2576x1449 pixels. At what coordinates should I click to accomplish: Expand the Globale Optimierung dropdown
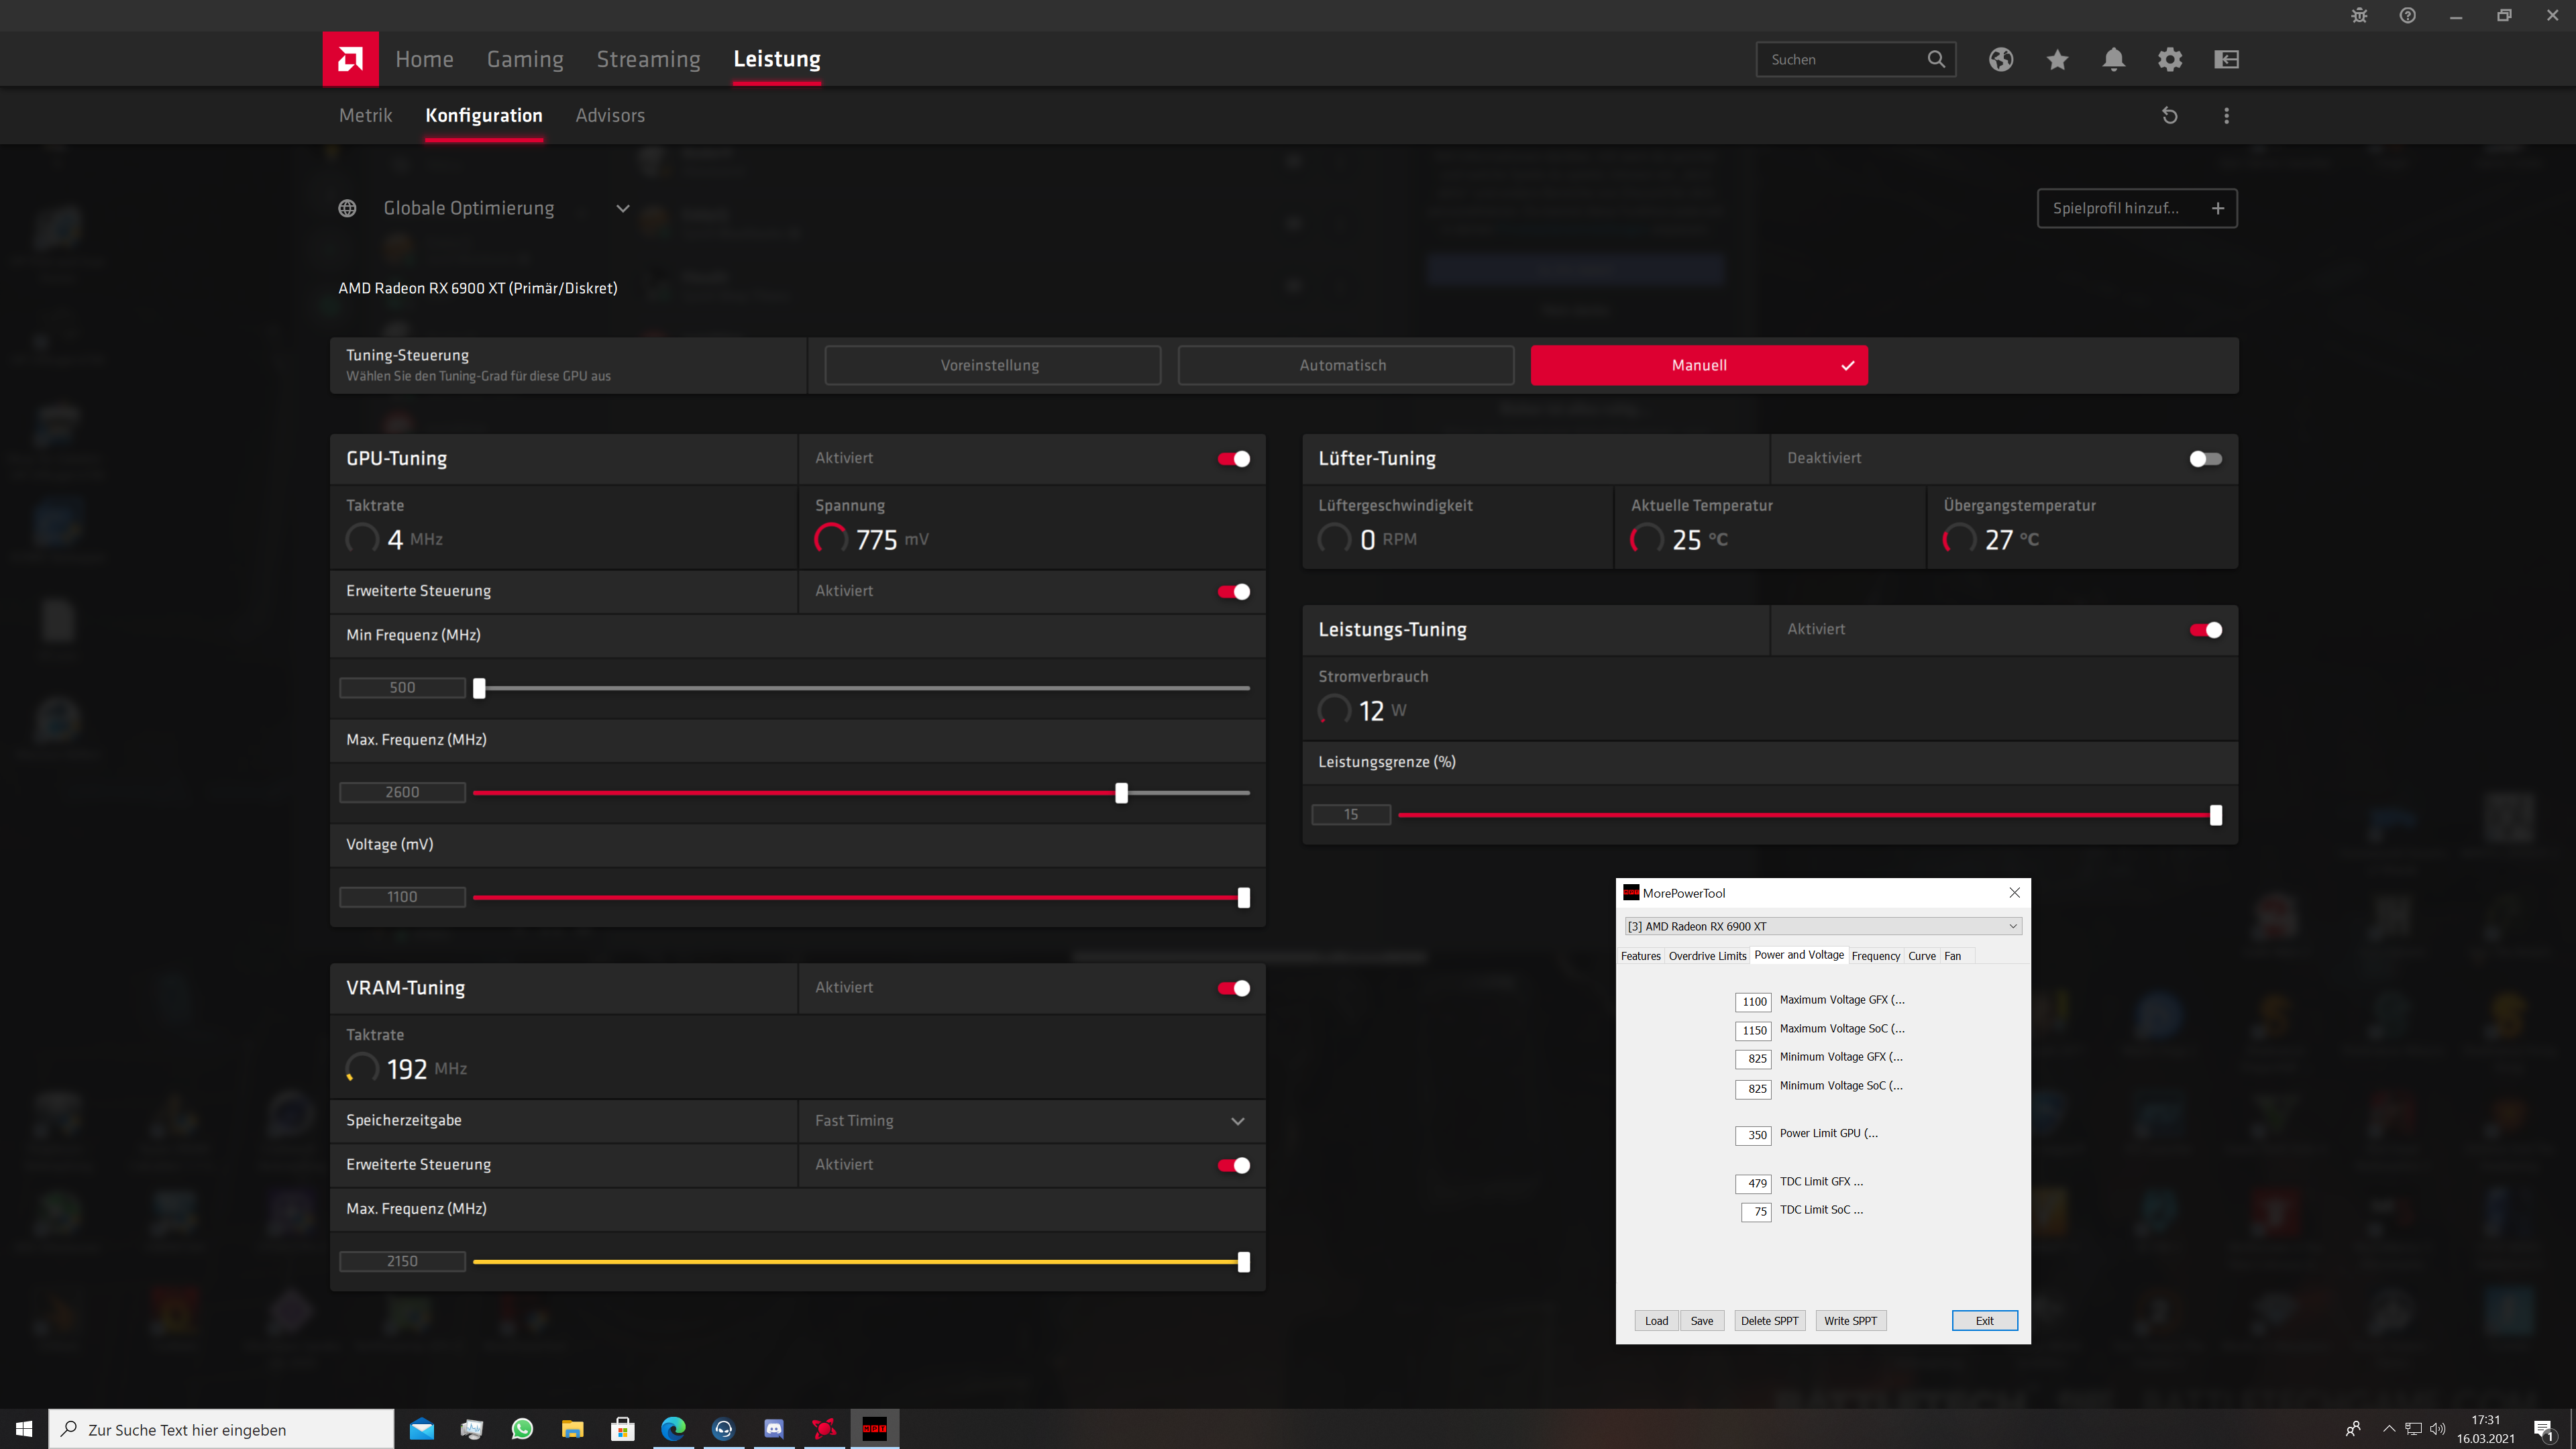click(x=622, y=208)
